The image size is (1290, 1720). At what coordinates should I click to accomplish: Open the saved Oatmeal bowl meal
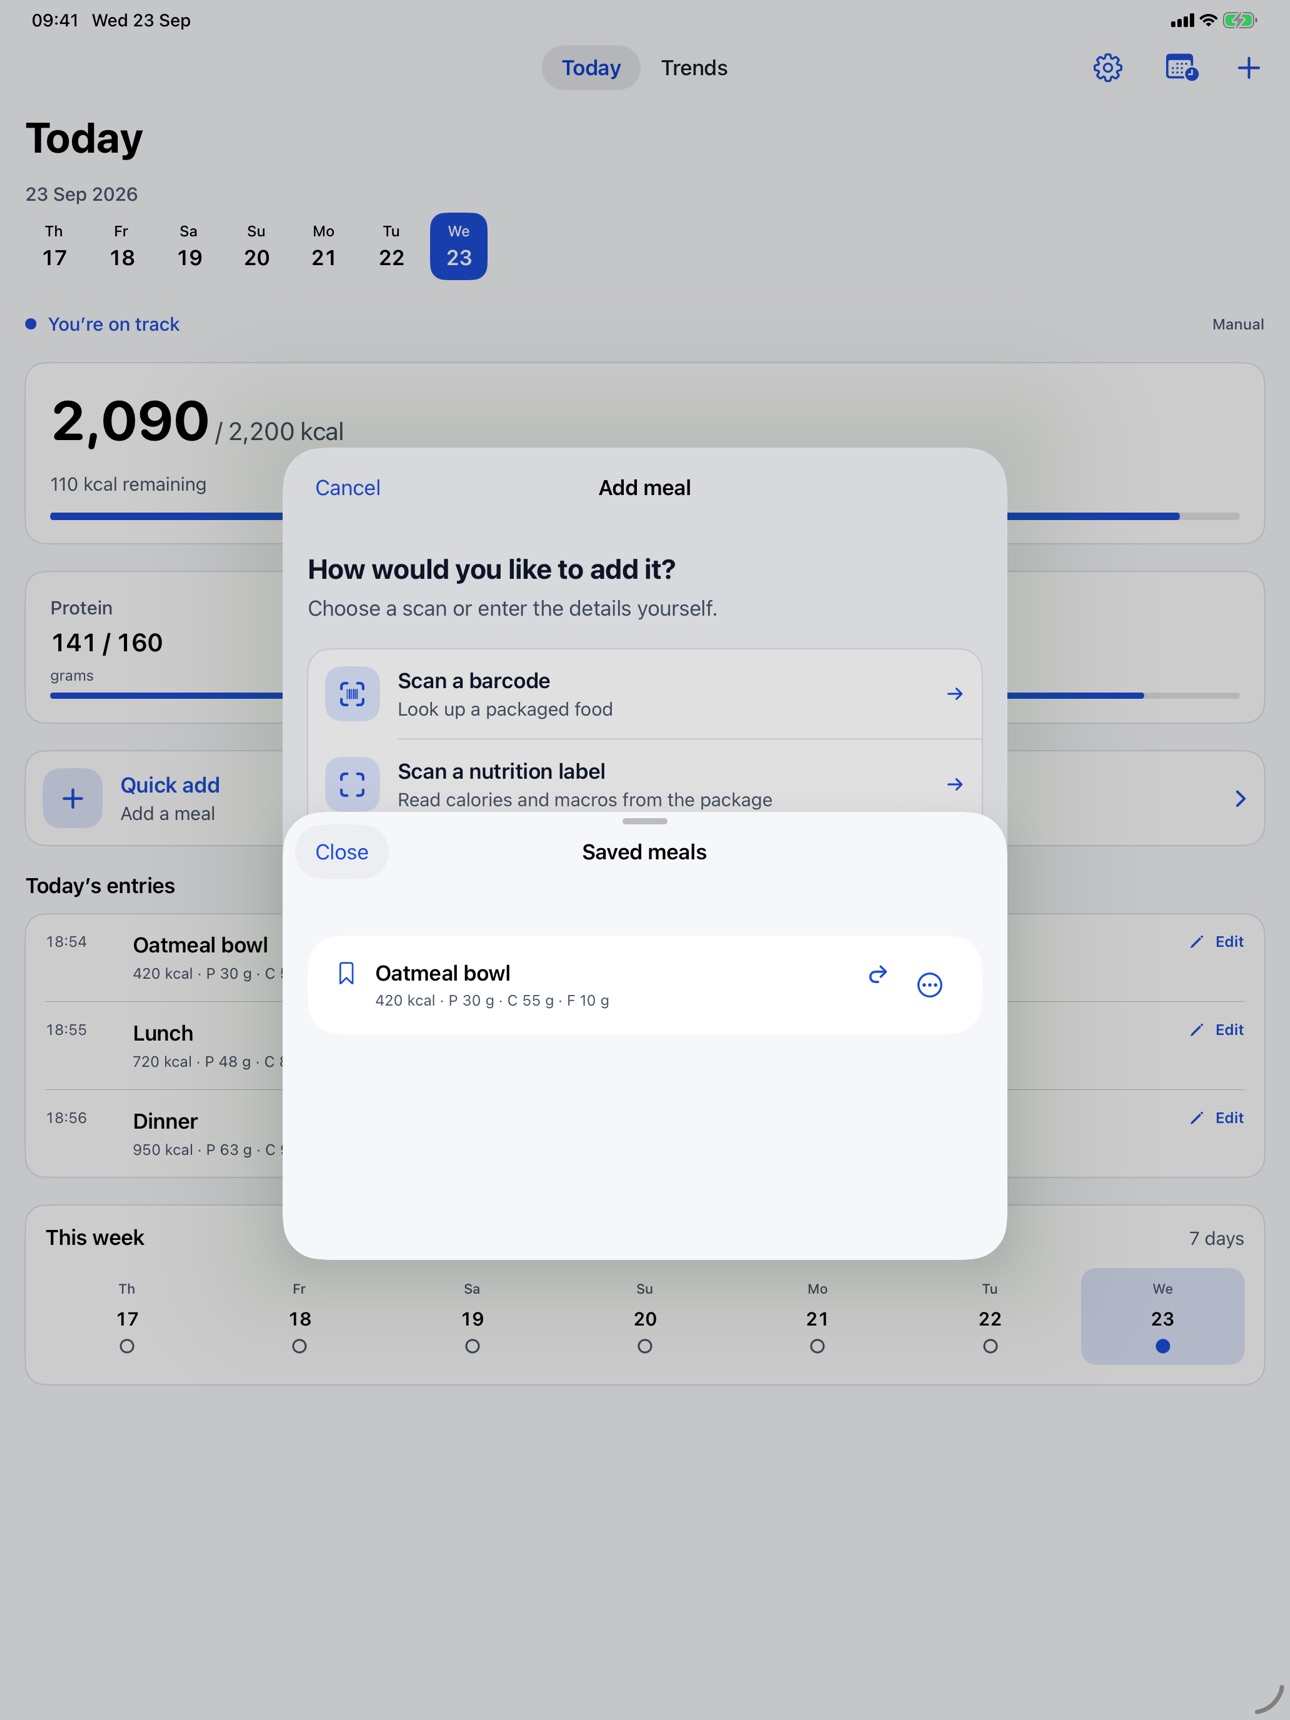(x=645, y=985)
